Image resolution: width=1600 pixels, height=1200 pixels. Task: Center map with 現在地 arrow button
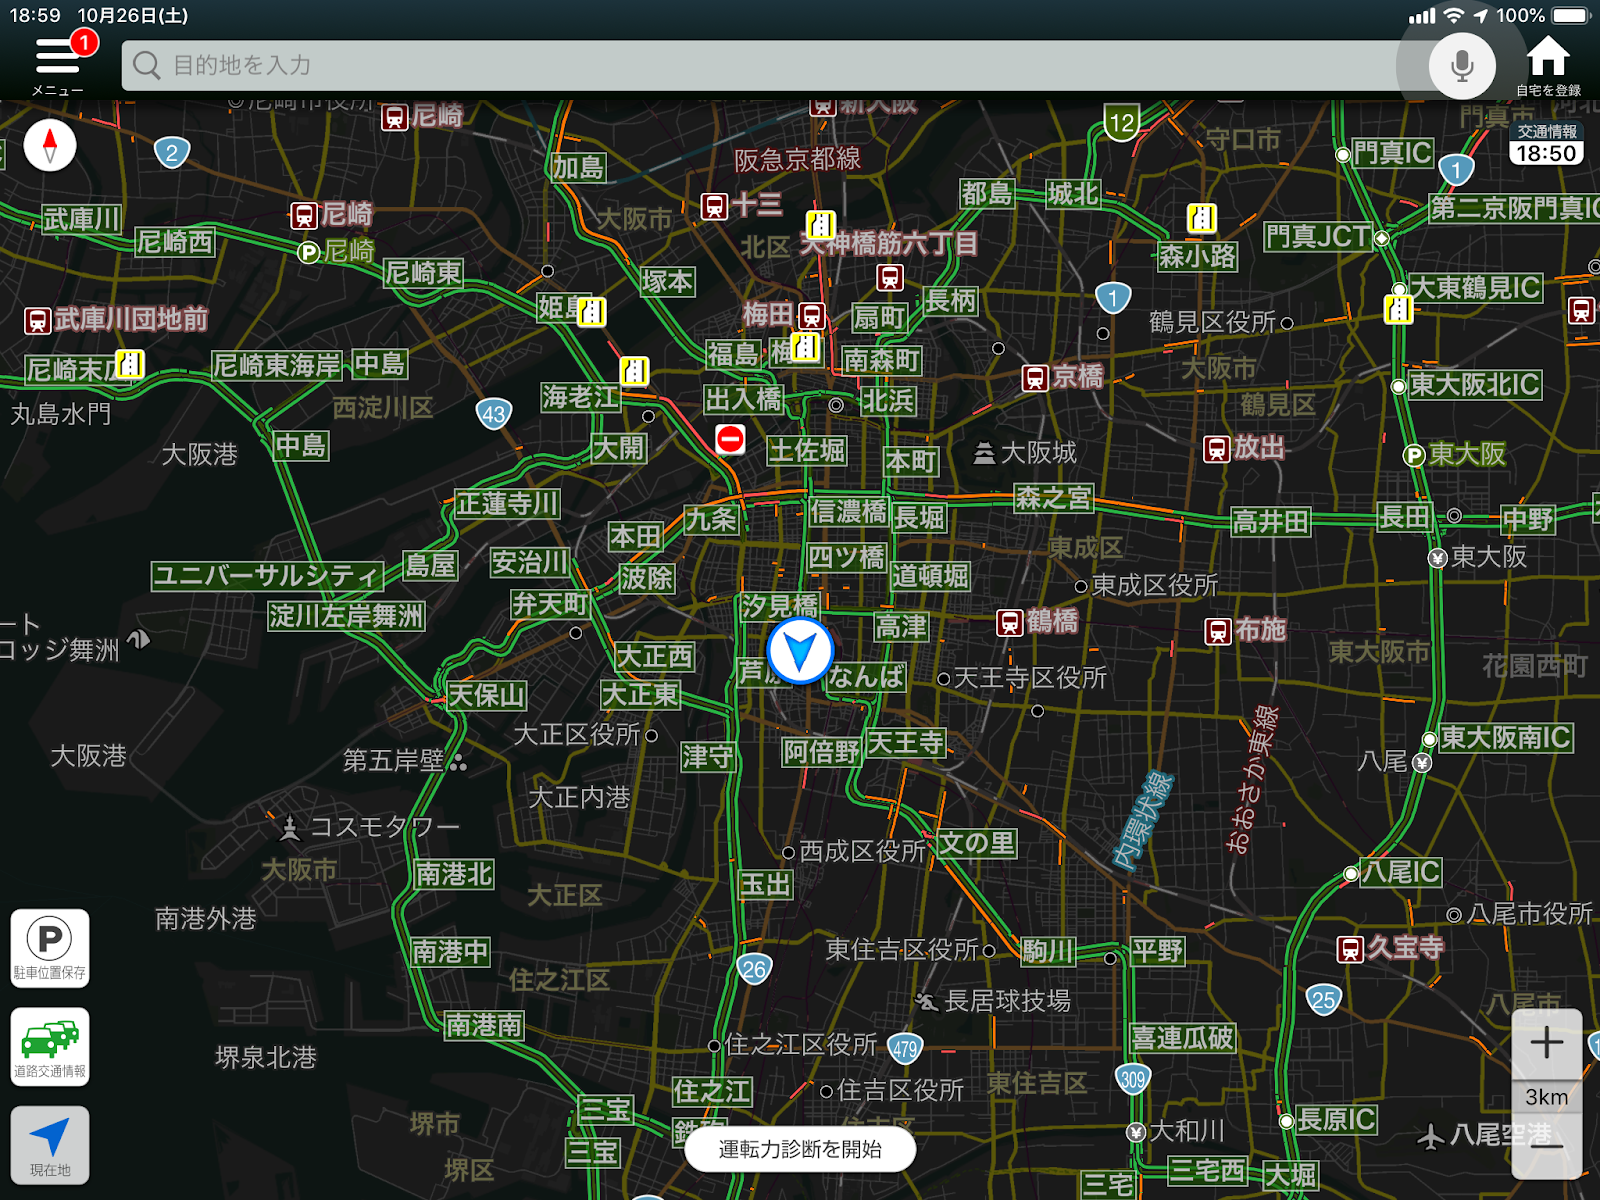(50, 1145)
